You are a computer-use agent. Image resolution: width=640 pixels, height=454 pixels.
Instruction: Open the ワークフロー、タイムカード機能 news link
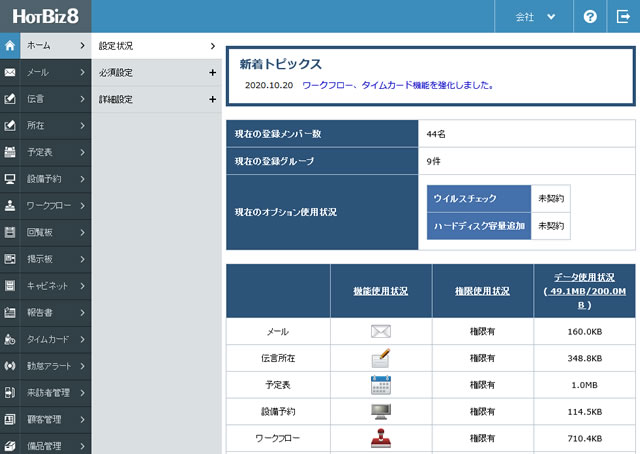click(x=397, y=86)
